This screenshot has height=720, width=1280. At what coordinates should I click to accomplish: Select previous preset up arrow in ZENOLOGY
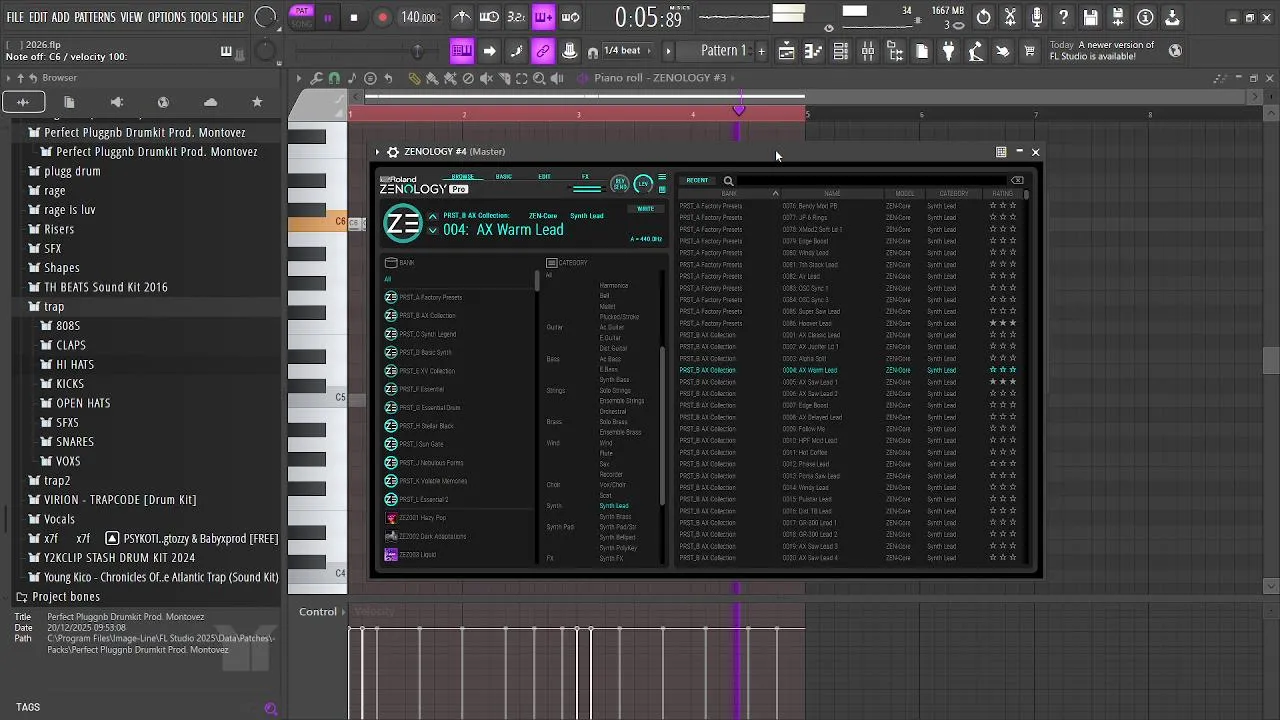coord(433,216)
